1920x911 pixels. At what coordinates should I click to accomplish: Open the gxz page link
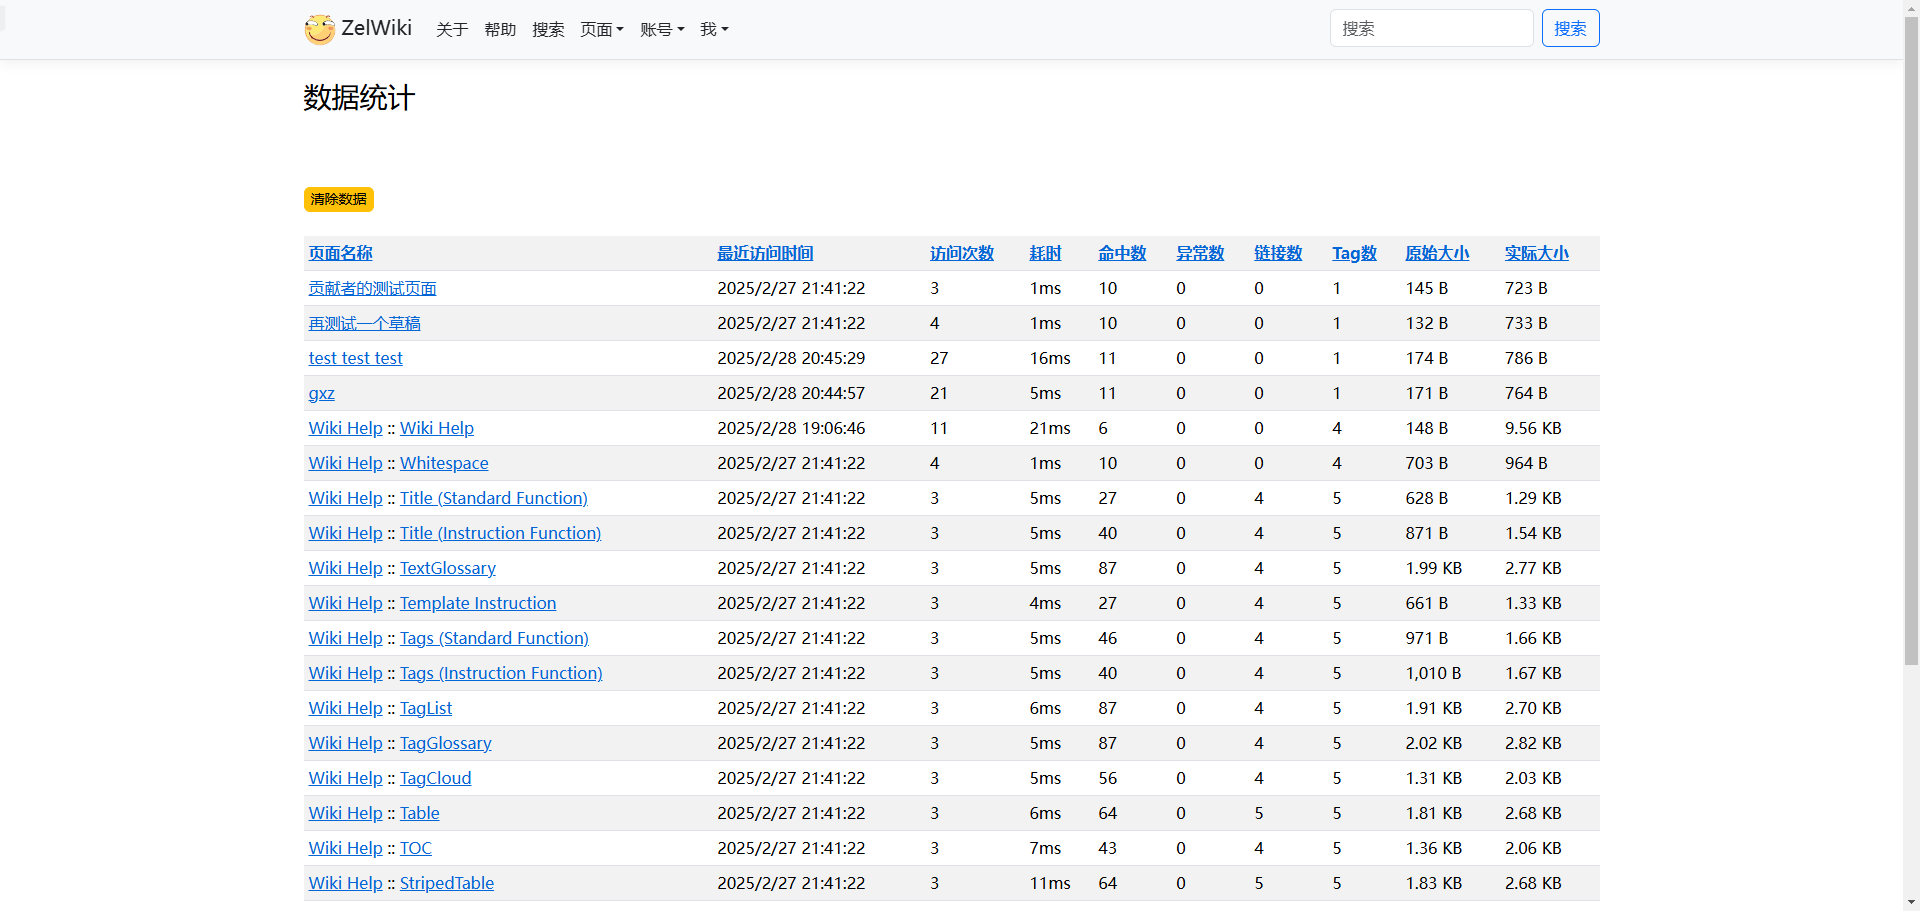point(321,394)
